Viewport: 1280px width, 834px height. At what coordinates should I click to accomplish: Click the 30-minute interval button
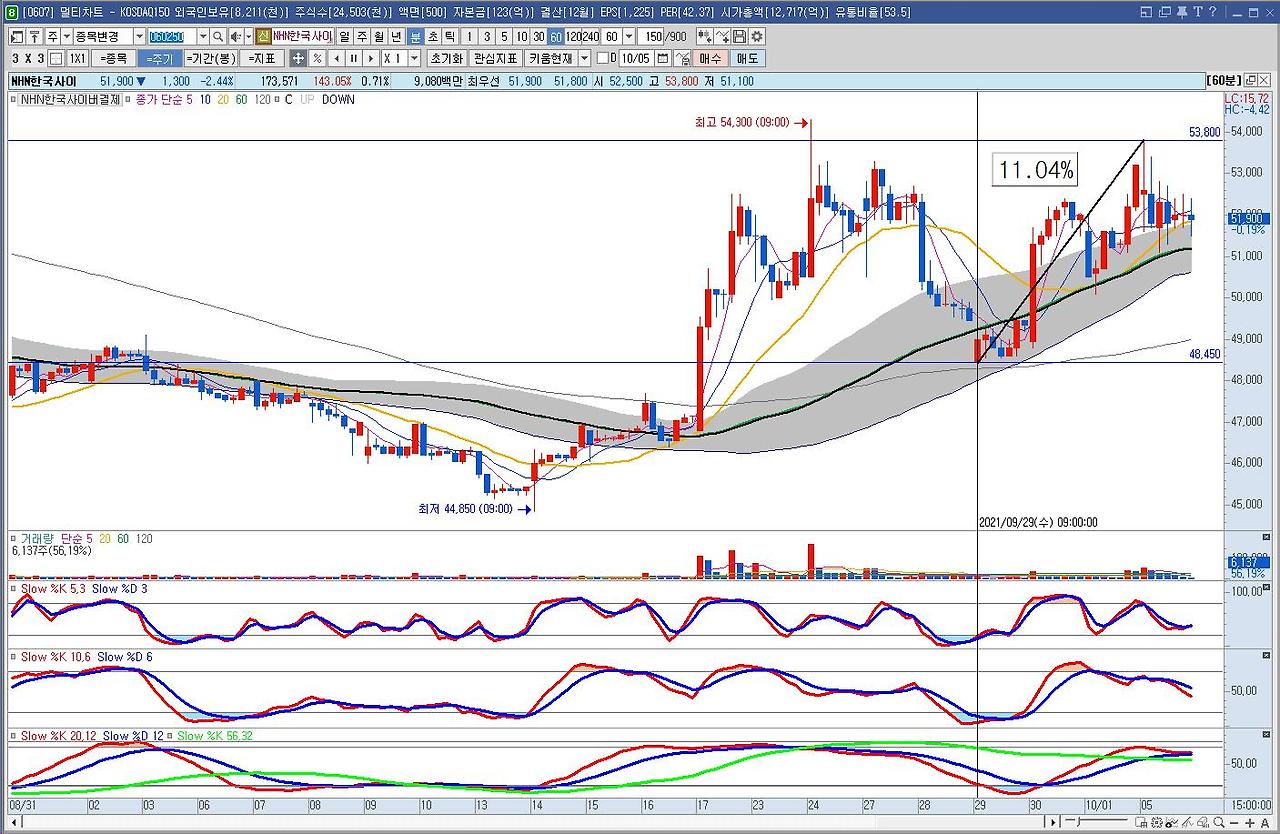pyautogui.click(x=539, y=36)
